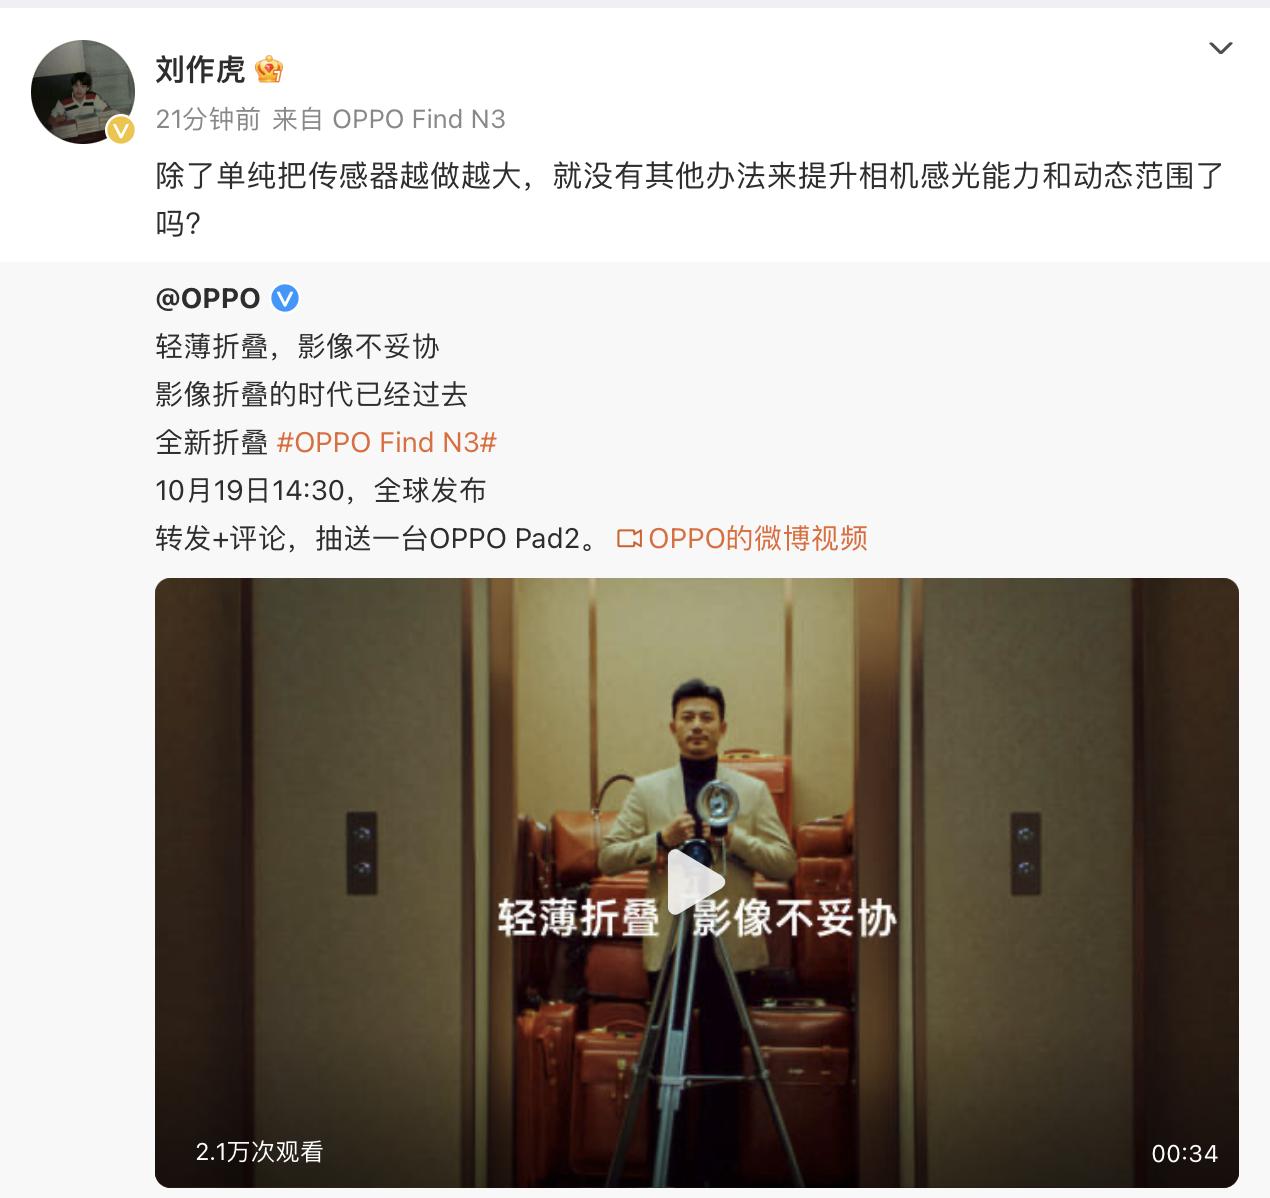This screenshot has width=1270, height=1198.
Task: Click OPPO's blue verified badge
Action: 285,298
